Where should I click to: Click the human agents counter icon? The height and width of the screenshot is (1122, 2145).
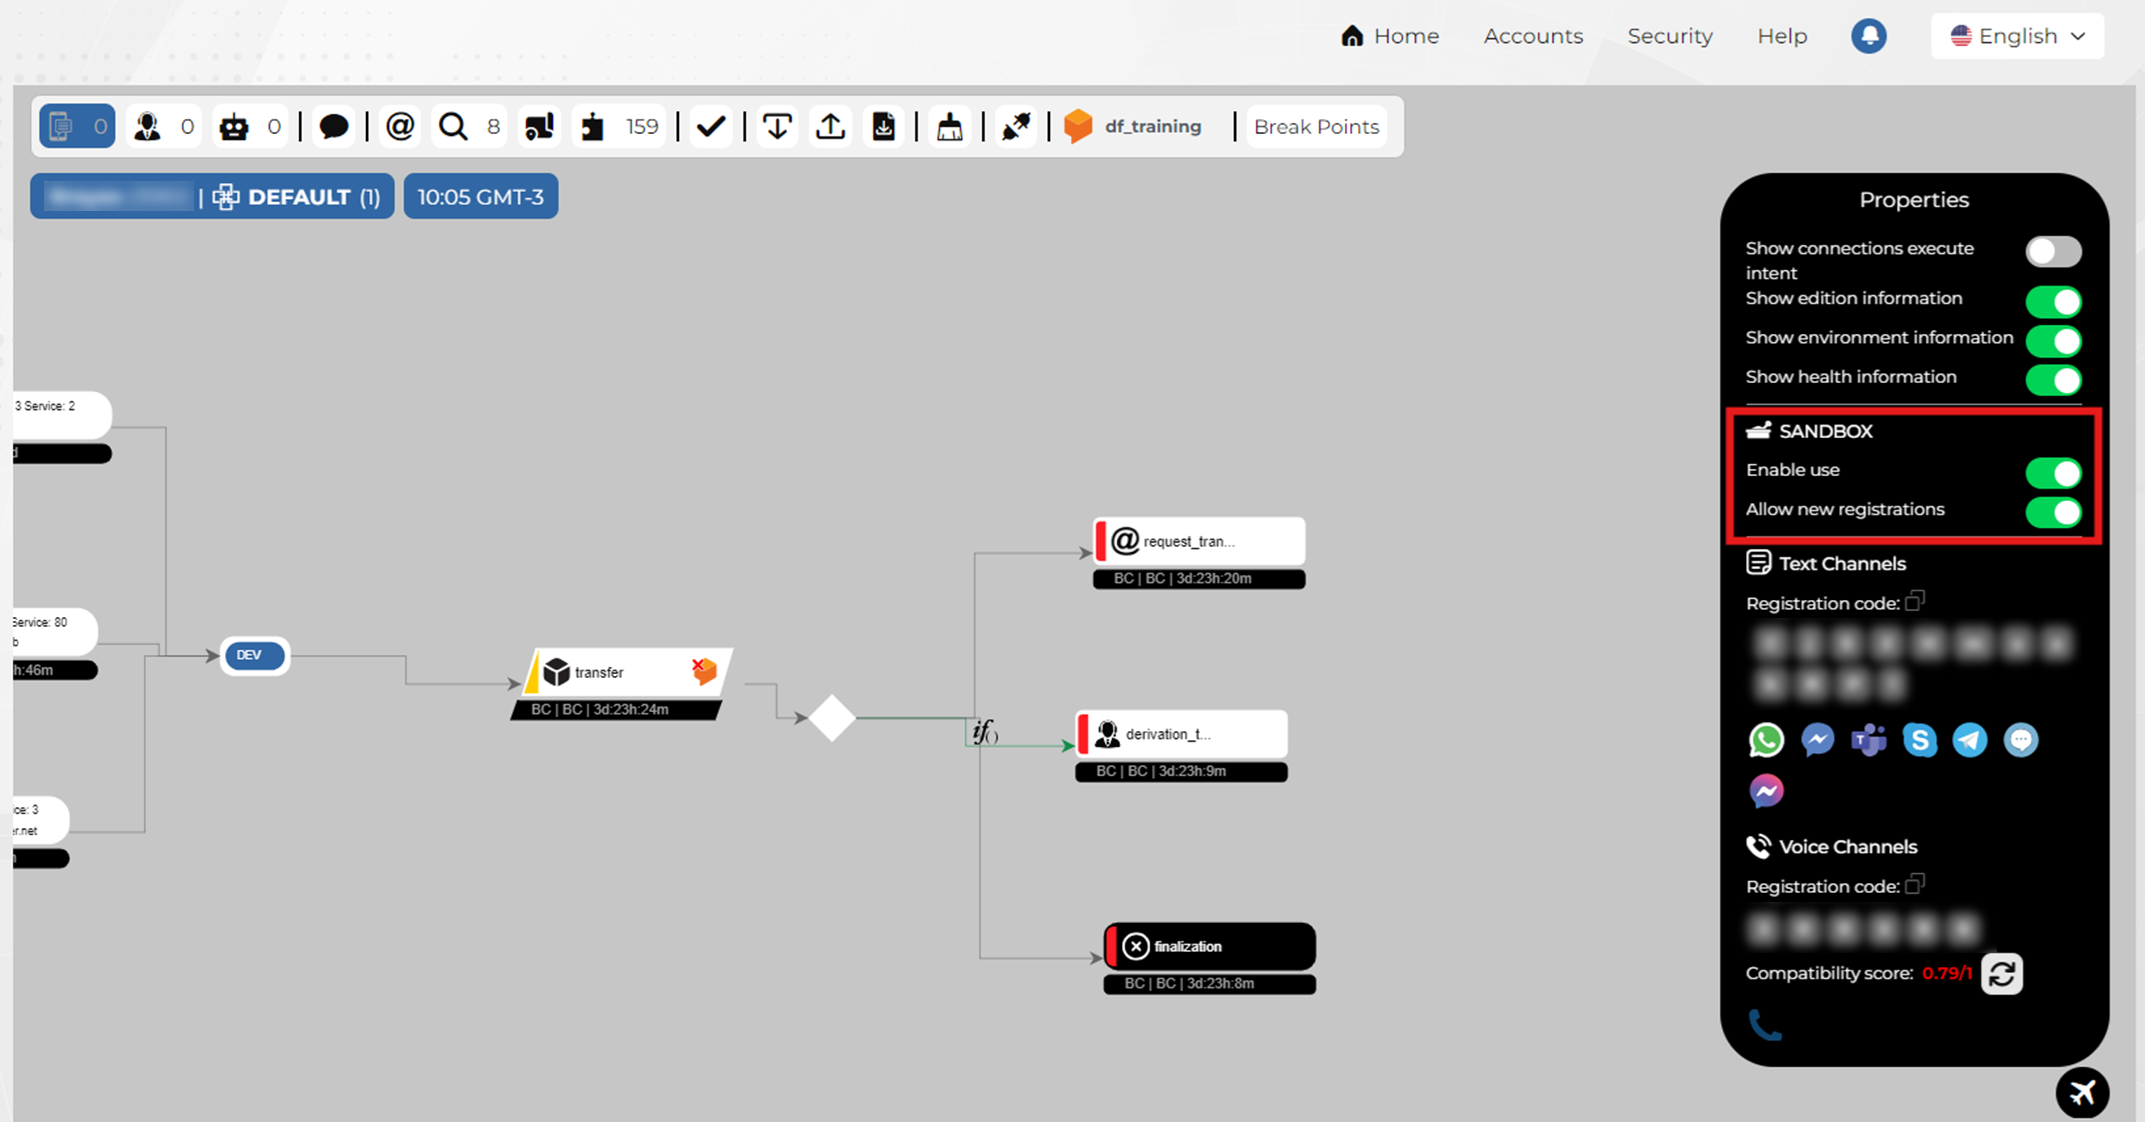tap(148, 127)
